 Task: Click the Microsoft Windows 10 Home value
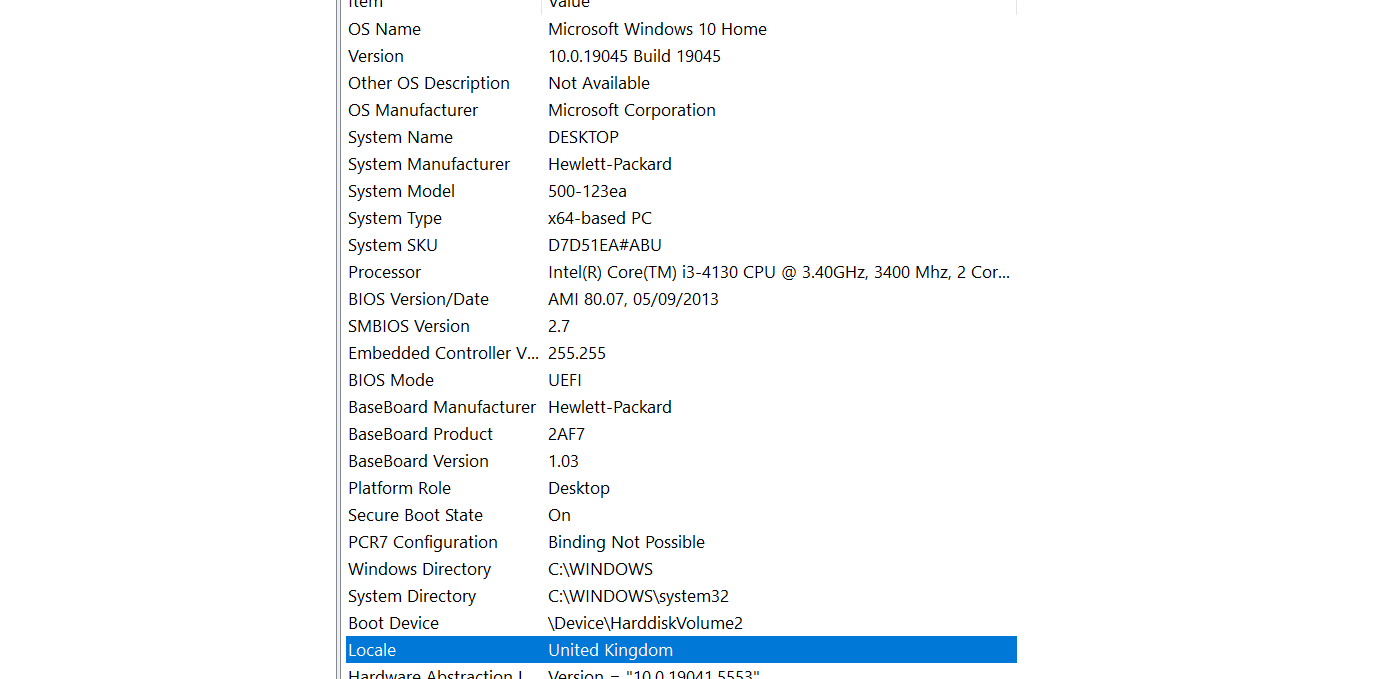click(x=657, y=29)
